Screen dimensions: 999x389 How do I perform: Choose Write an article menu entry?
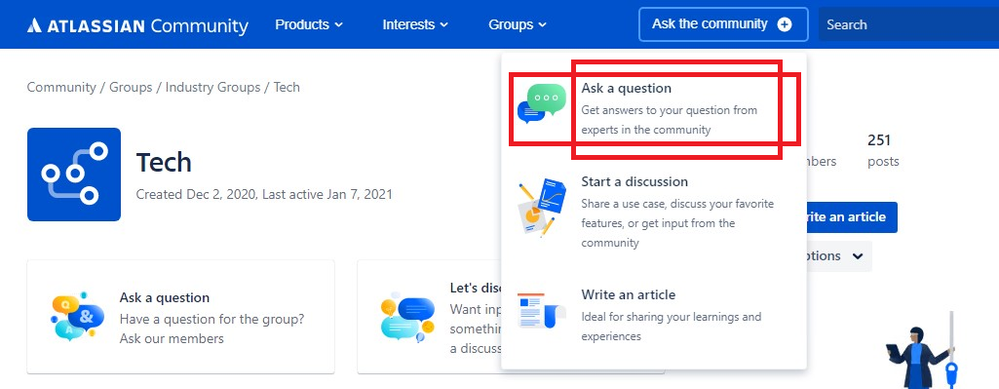[654, 315]
